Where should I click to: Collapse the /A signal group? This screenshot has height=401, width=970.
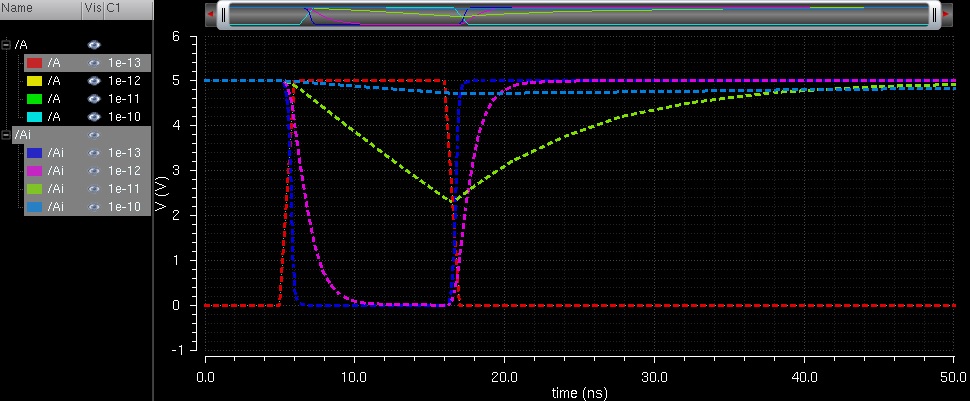click(x=7, y=45)
